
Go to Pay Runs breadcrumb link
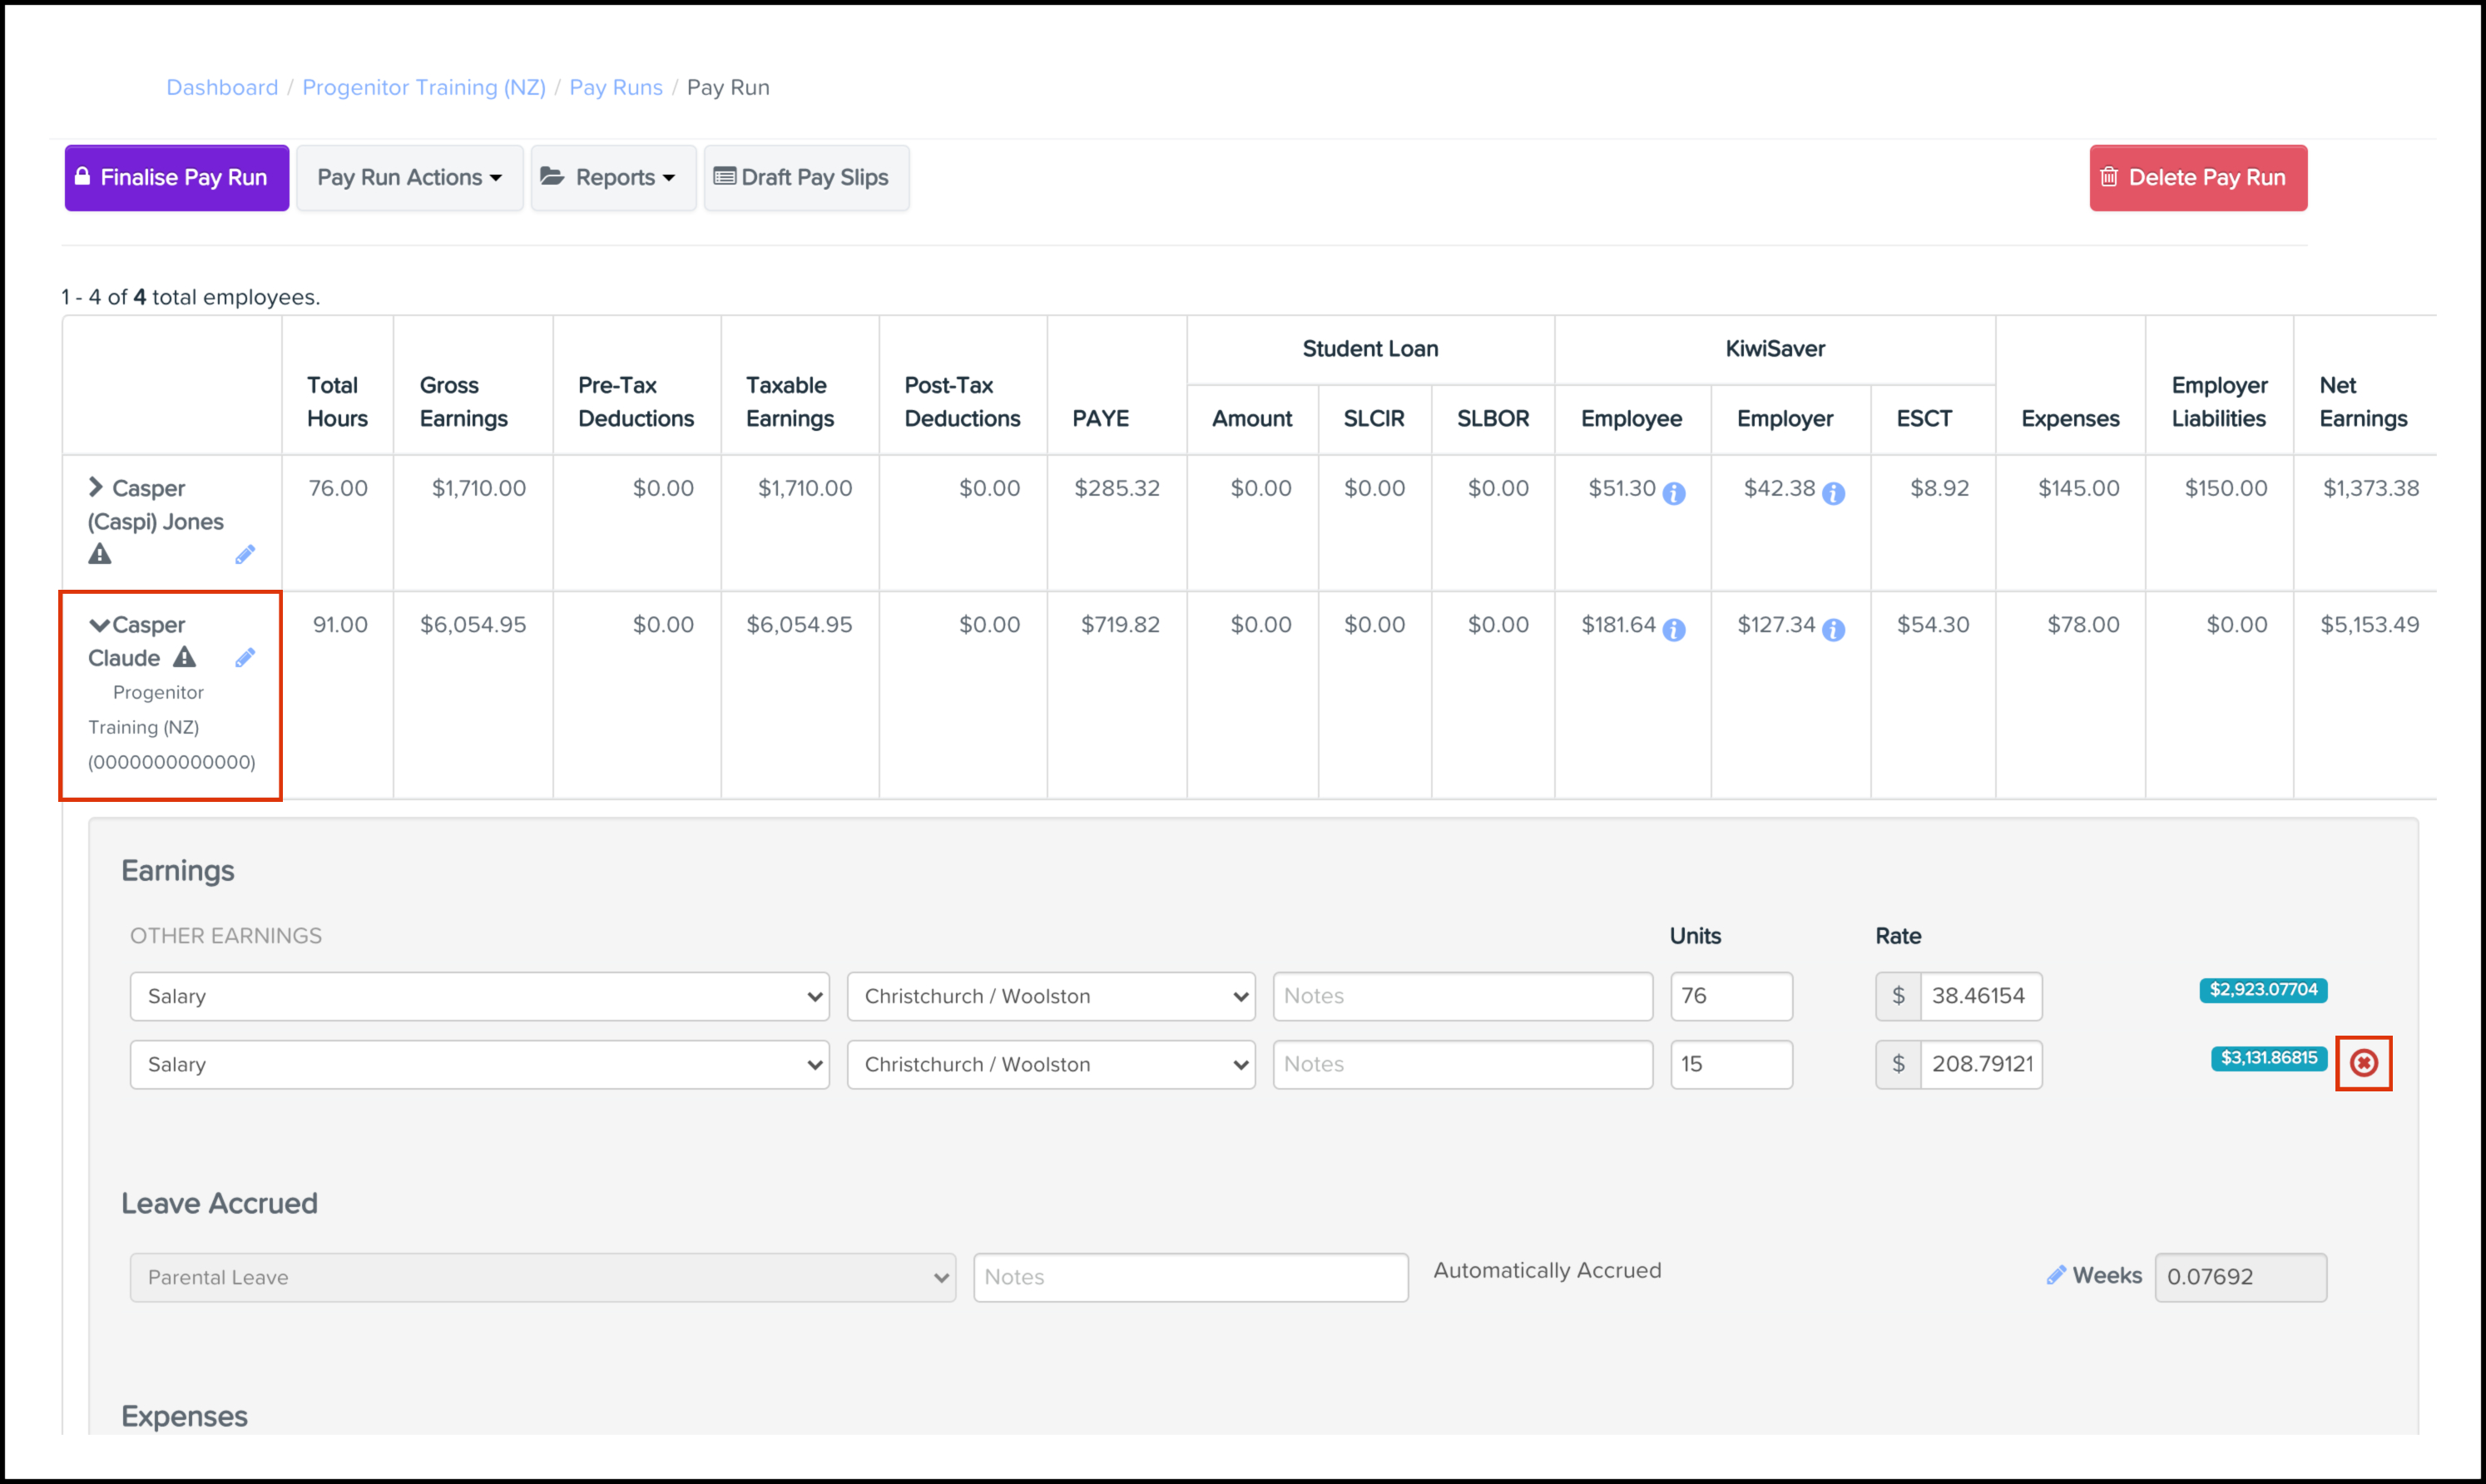pos(615,87)
